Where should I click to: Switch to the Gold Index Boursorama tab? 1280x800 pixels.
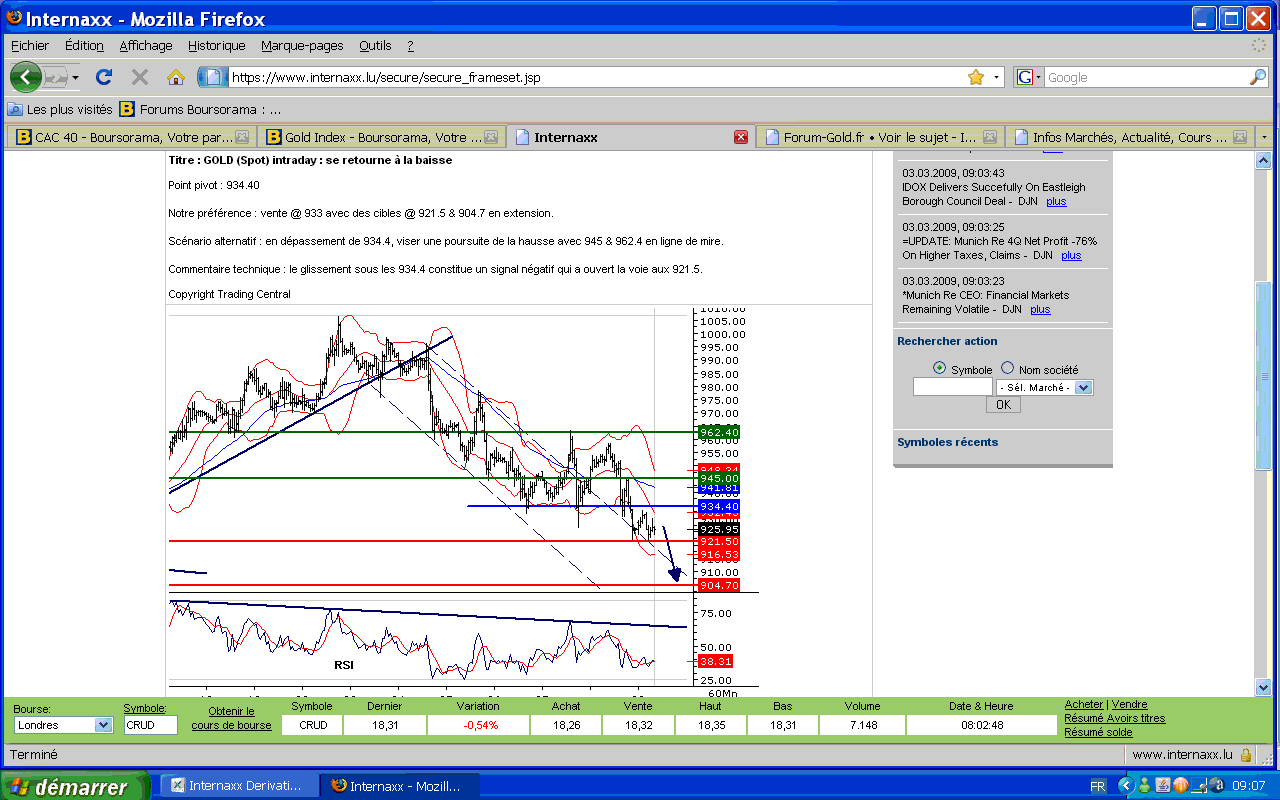[381, 137]
